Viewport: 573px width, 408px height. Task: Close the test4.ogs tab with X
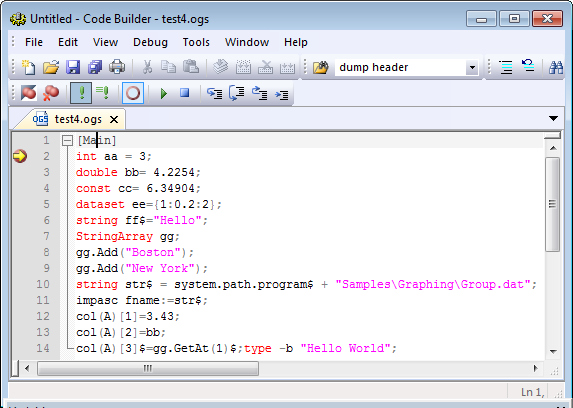point(114,120)
